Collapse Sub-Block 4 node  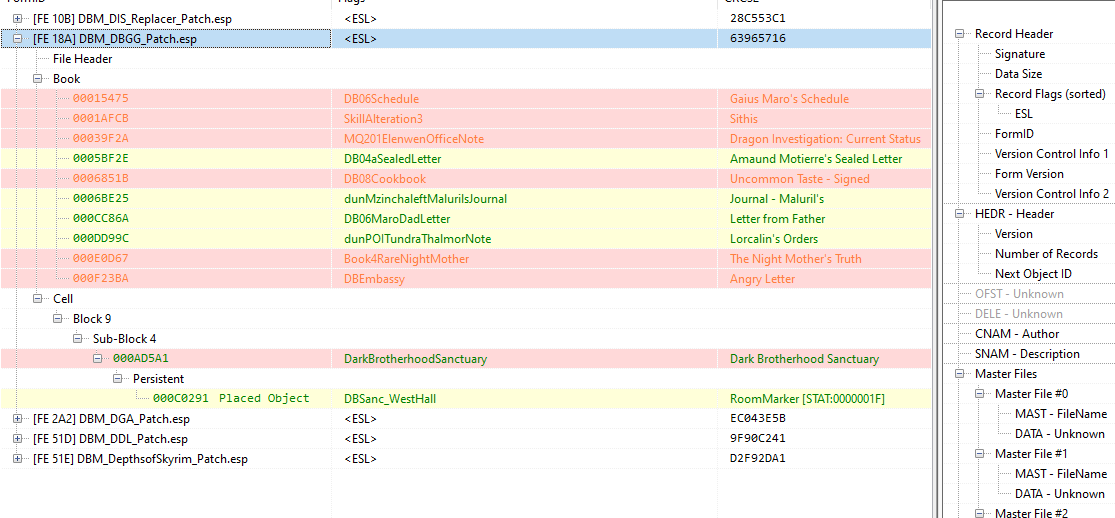78,339
